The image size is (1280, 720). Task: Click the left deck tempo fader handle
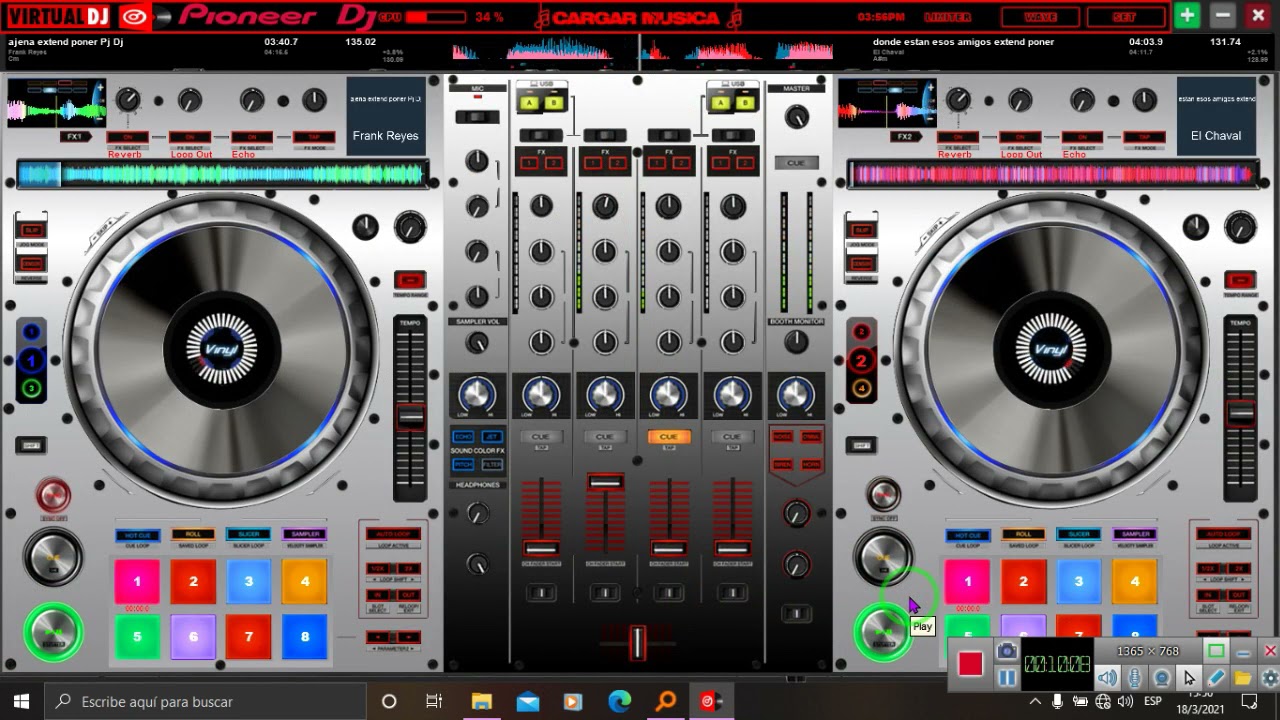[410, 416]
